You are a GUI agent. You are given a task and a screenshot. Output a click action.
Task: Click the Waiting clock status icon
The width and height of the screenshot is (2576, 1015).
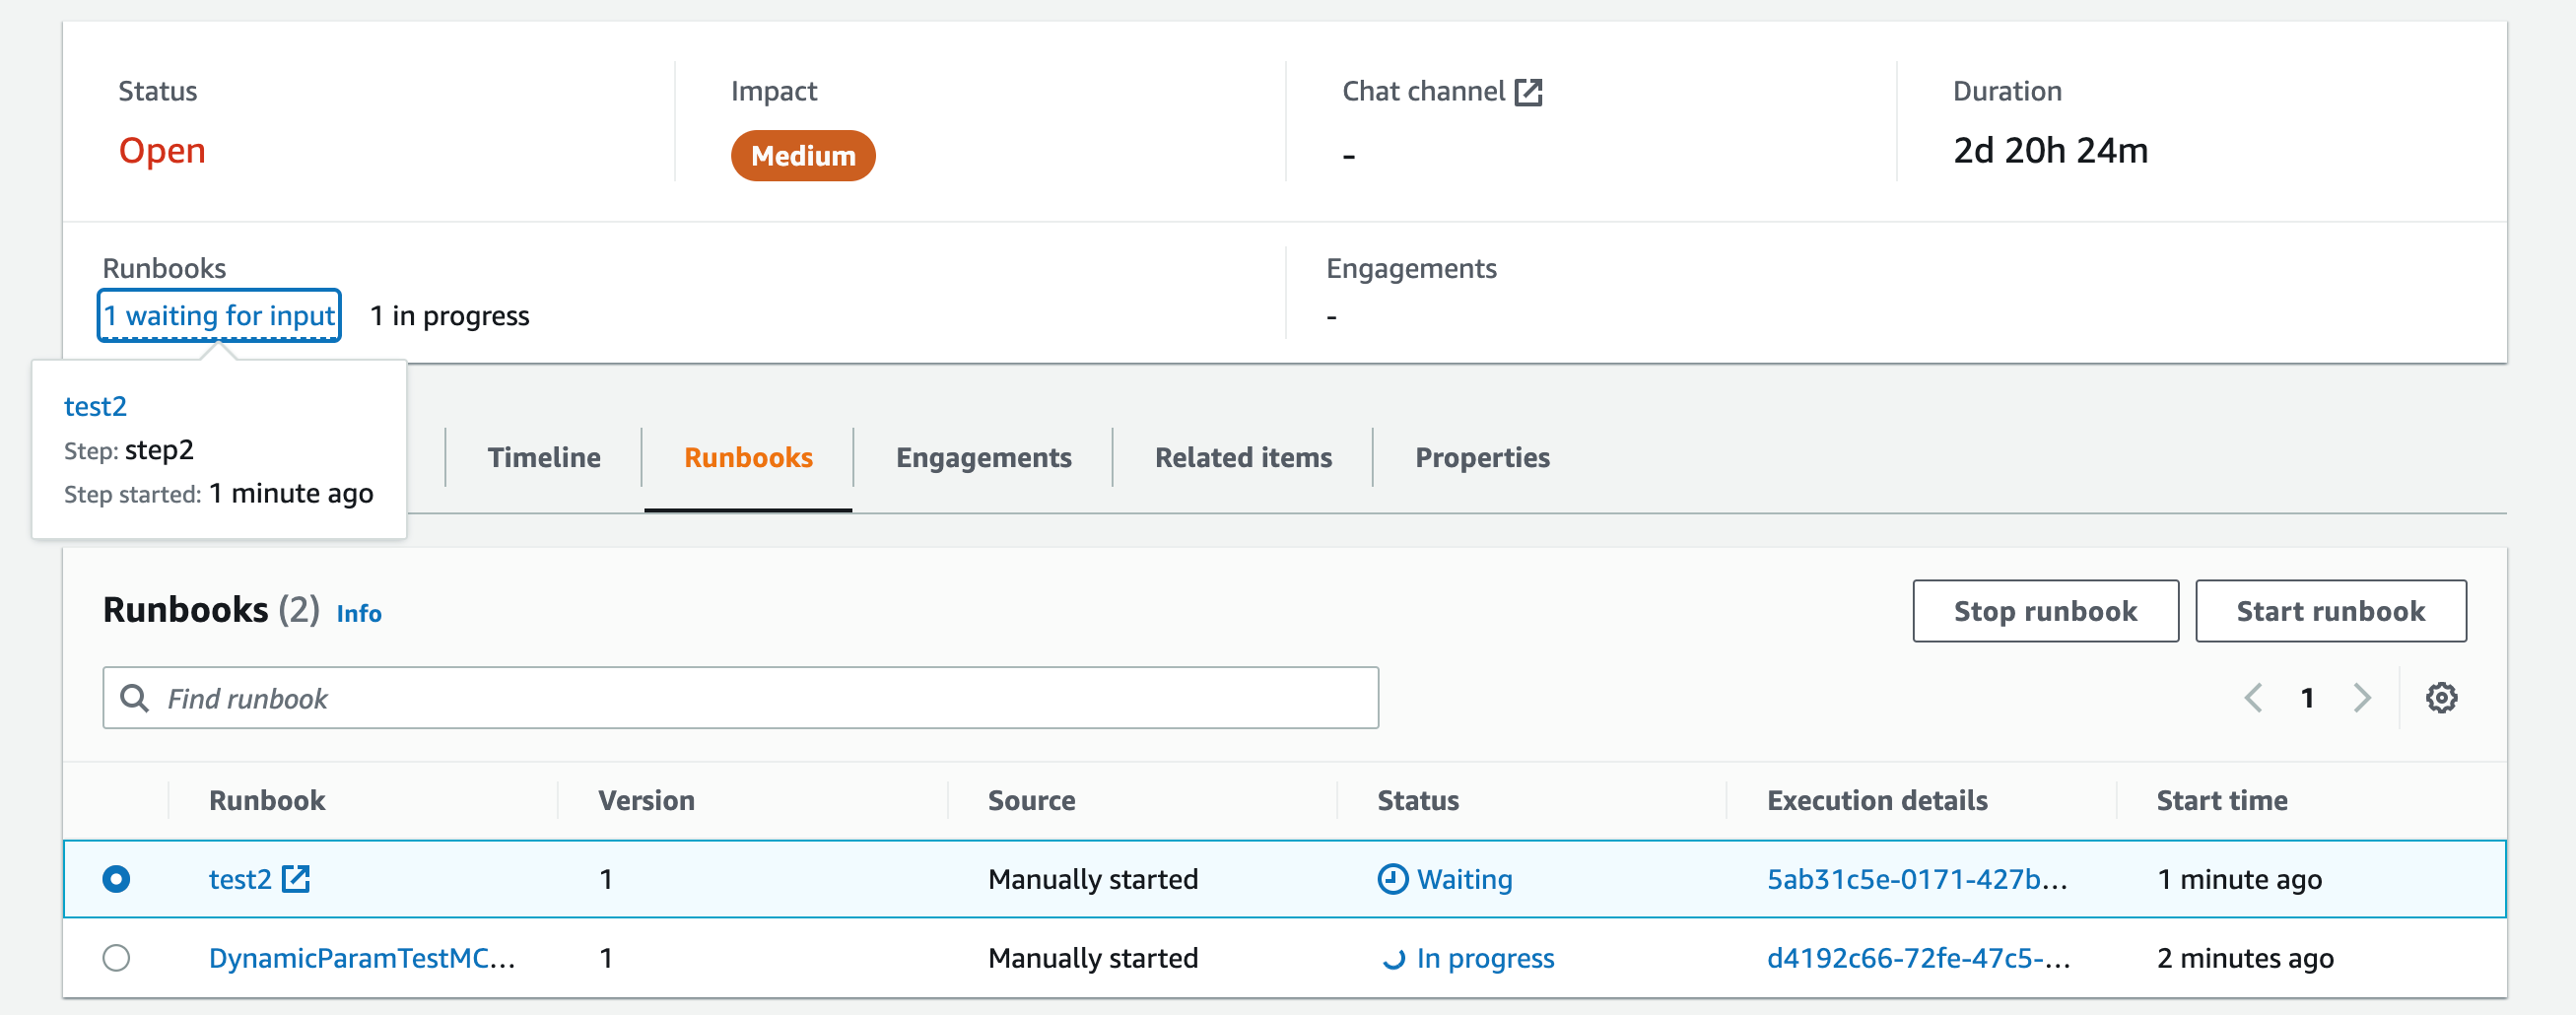tap(1392, 878)
